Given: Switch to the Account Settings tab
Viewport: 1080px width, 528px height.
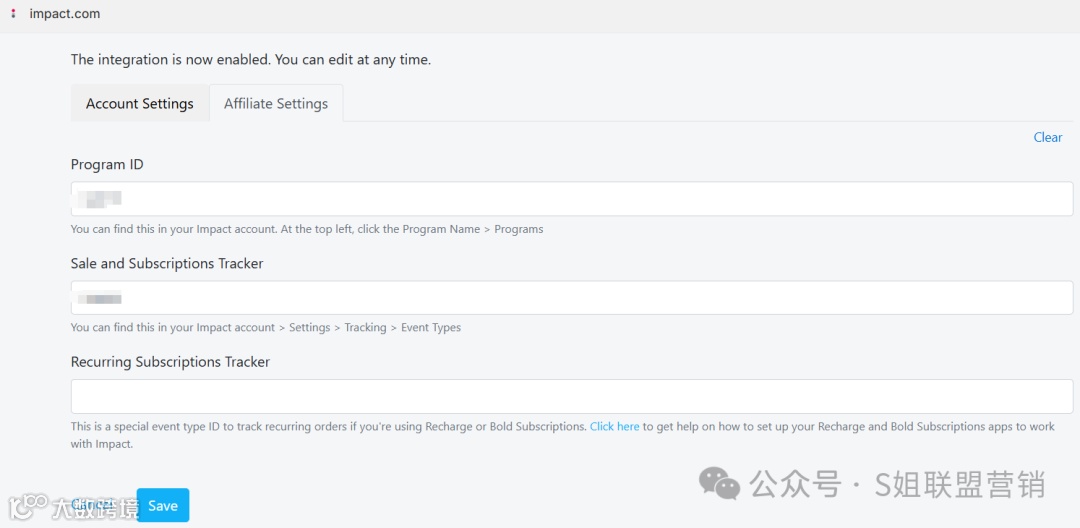Looking at the screenshot, I should tap(140, 103).
